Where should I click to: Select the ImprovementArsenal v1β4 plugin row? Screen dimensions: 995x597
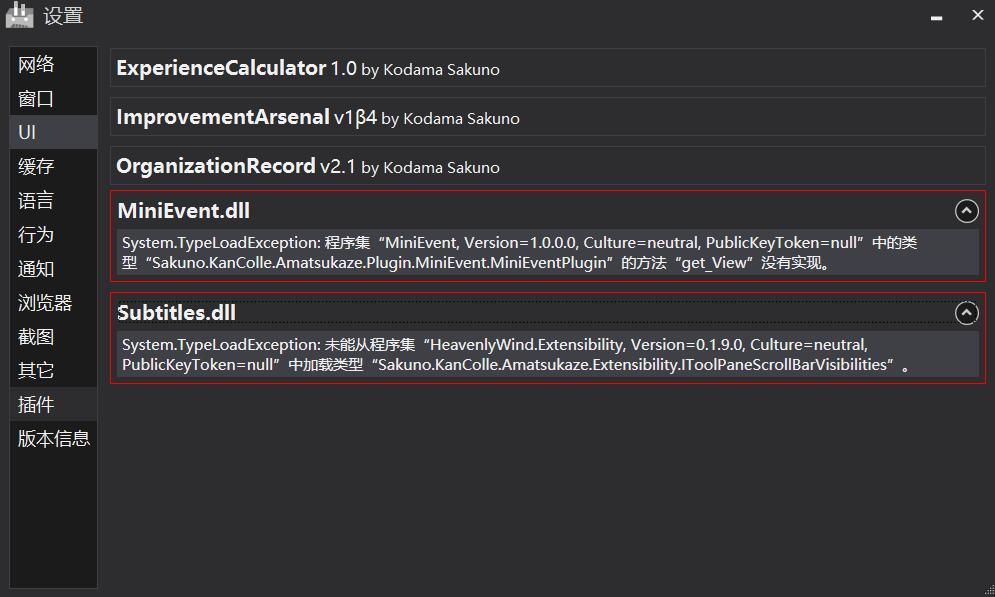click(548, 117)
